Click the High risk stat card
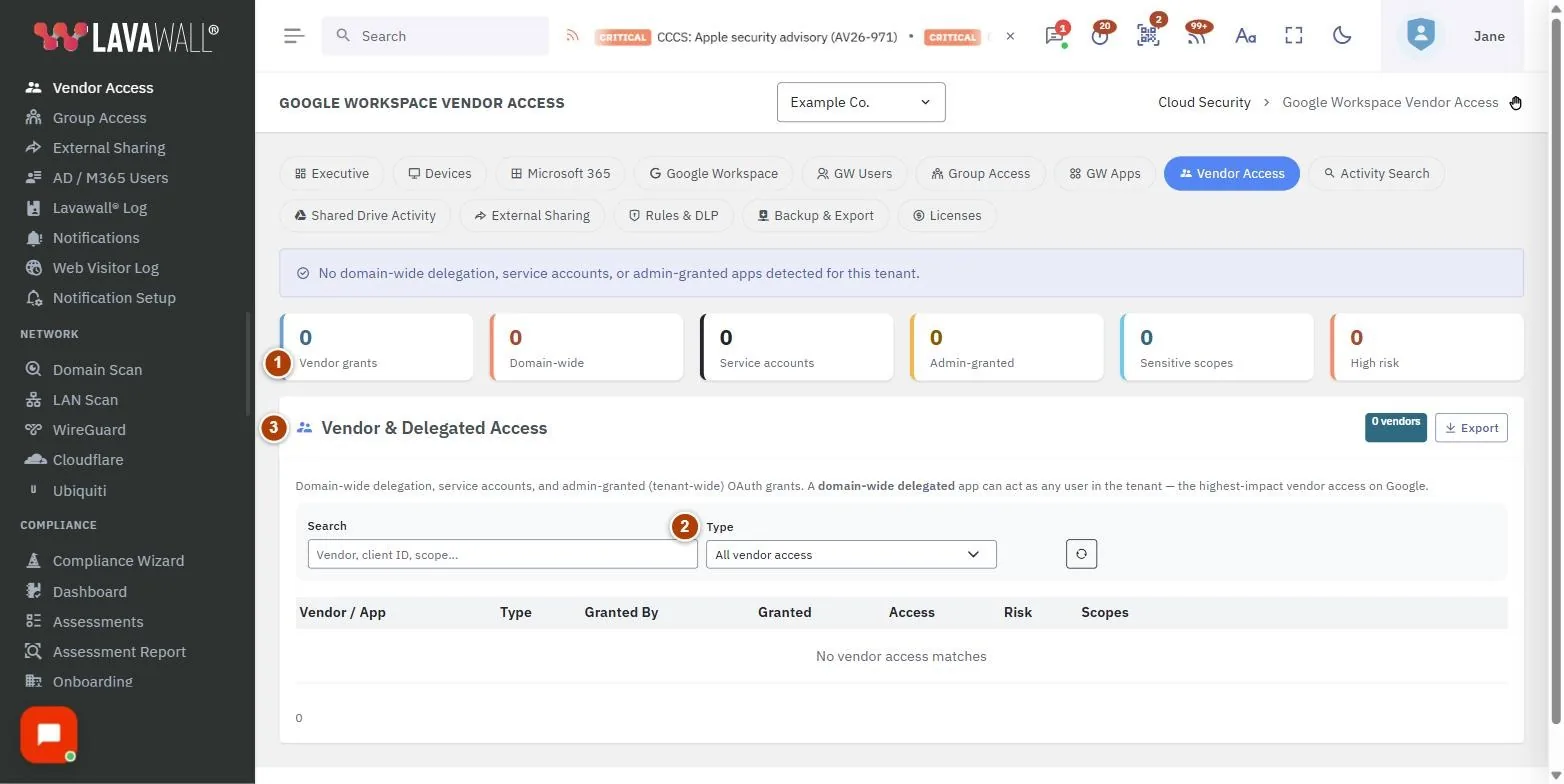 (1427, 347)
